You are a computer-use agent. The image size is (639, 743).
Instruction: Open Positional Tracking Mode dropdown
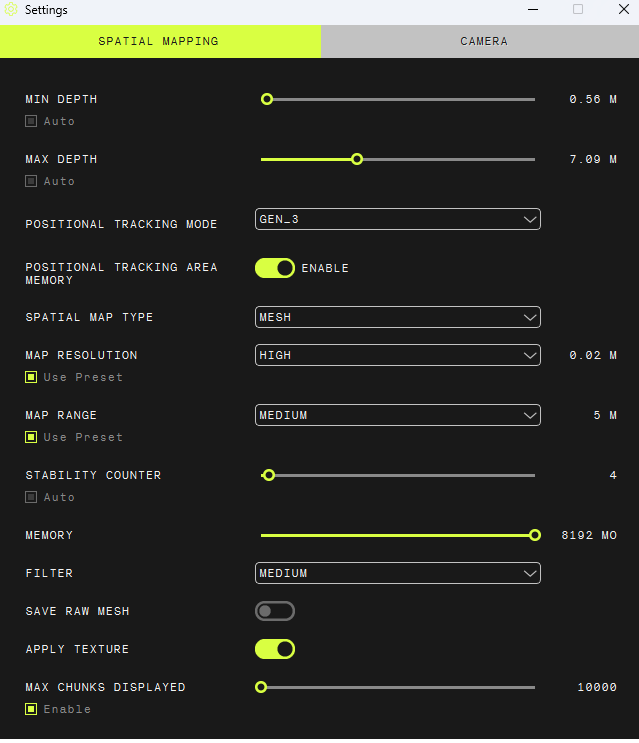(397, 219)
